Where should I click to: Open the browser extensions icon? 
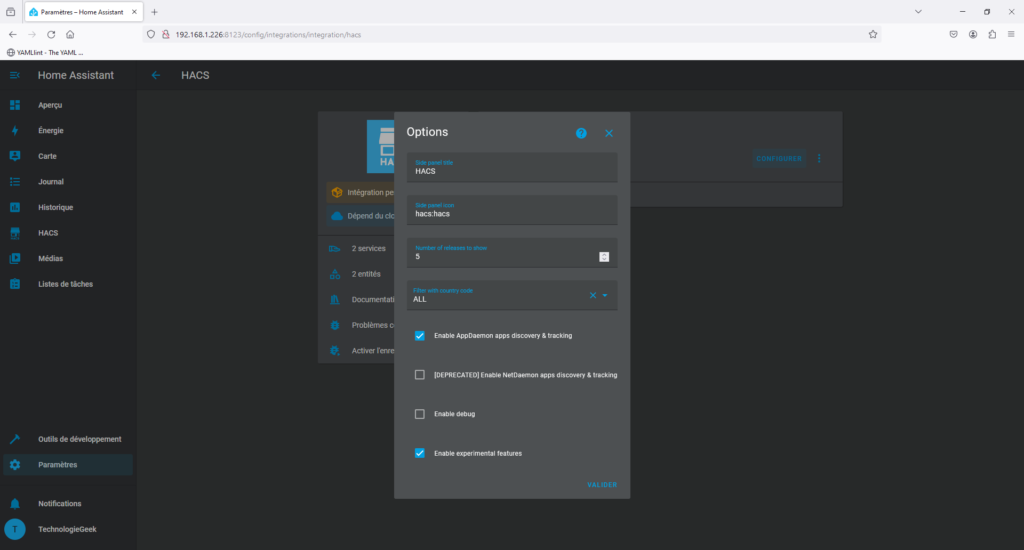(x=992, y=35)
